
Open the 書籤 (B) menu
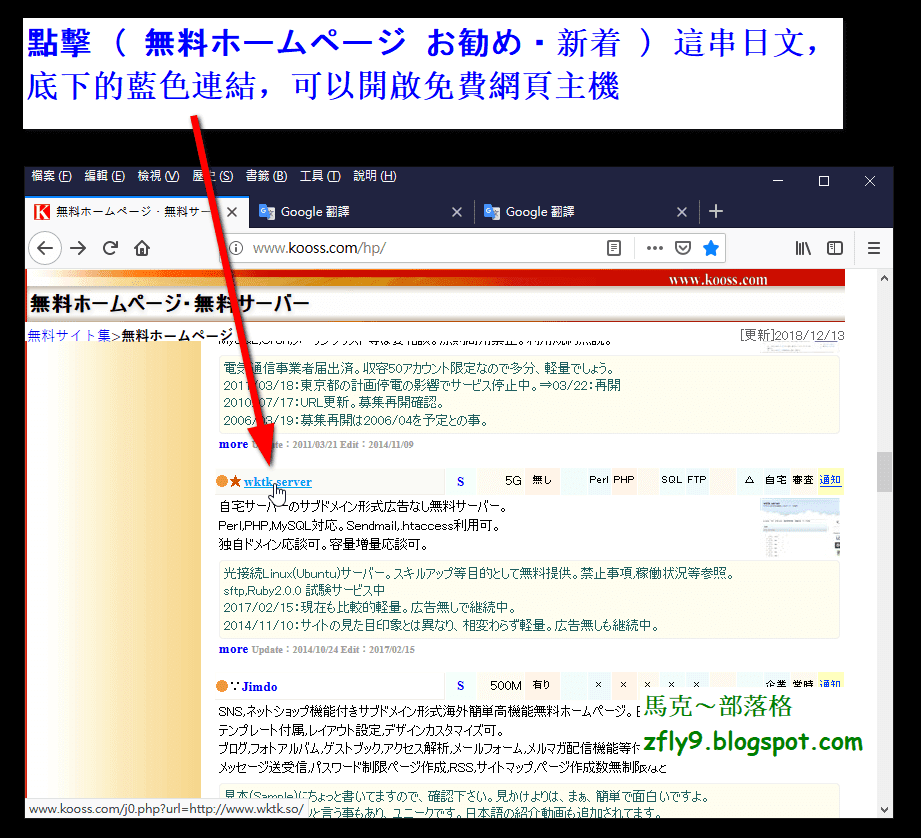[x=266, y=176]
